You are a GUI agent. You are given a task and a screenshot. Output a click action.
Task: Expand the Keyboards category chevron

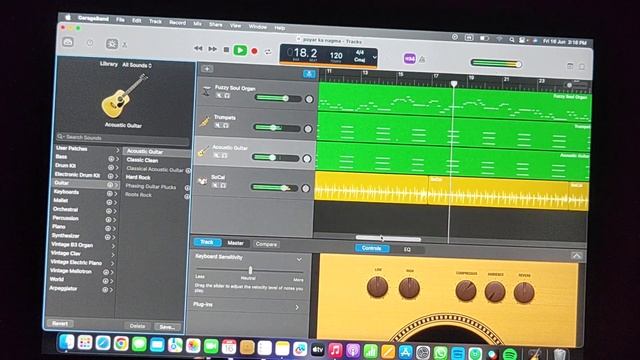click(x=116, y=193)
